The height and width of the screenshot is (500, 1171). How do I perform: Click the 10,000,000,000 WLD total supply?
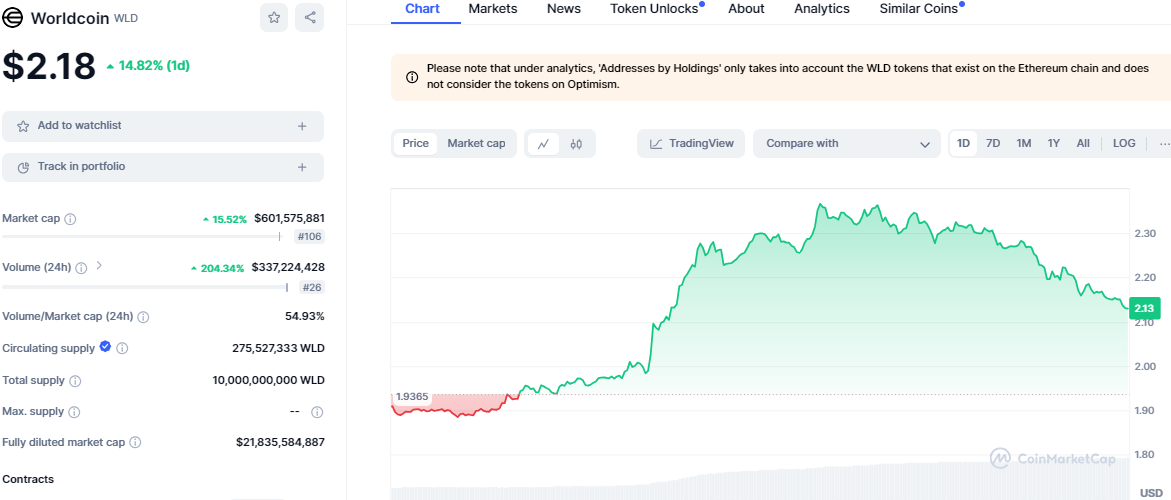pyautogui.click(x=269, y=381)
